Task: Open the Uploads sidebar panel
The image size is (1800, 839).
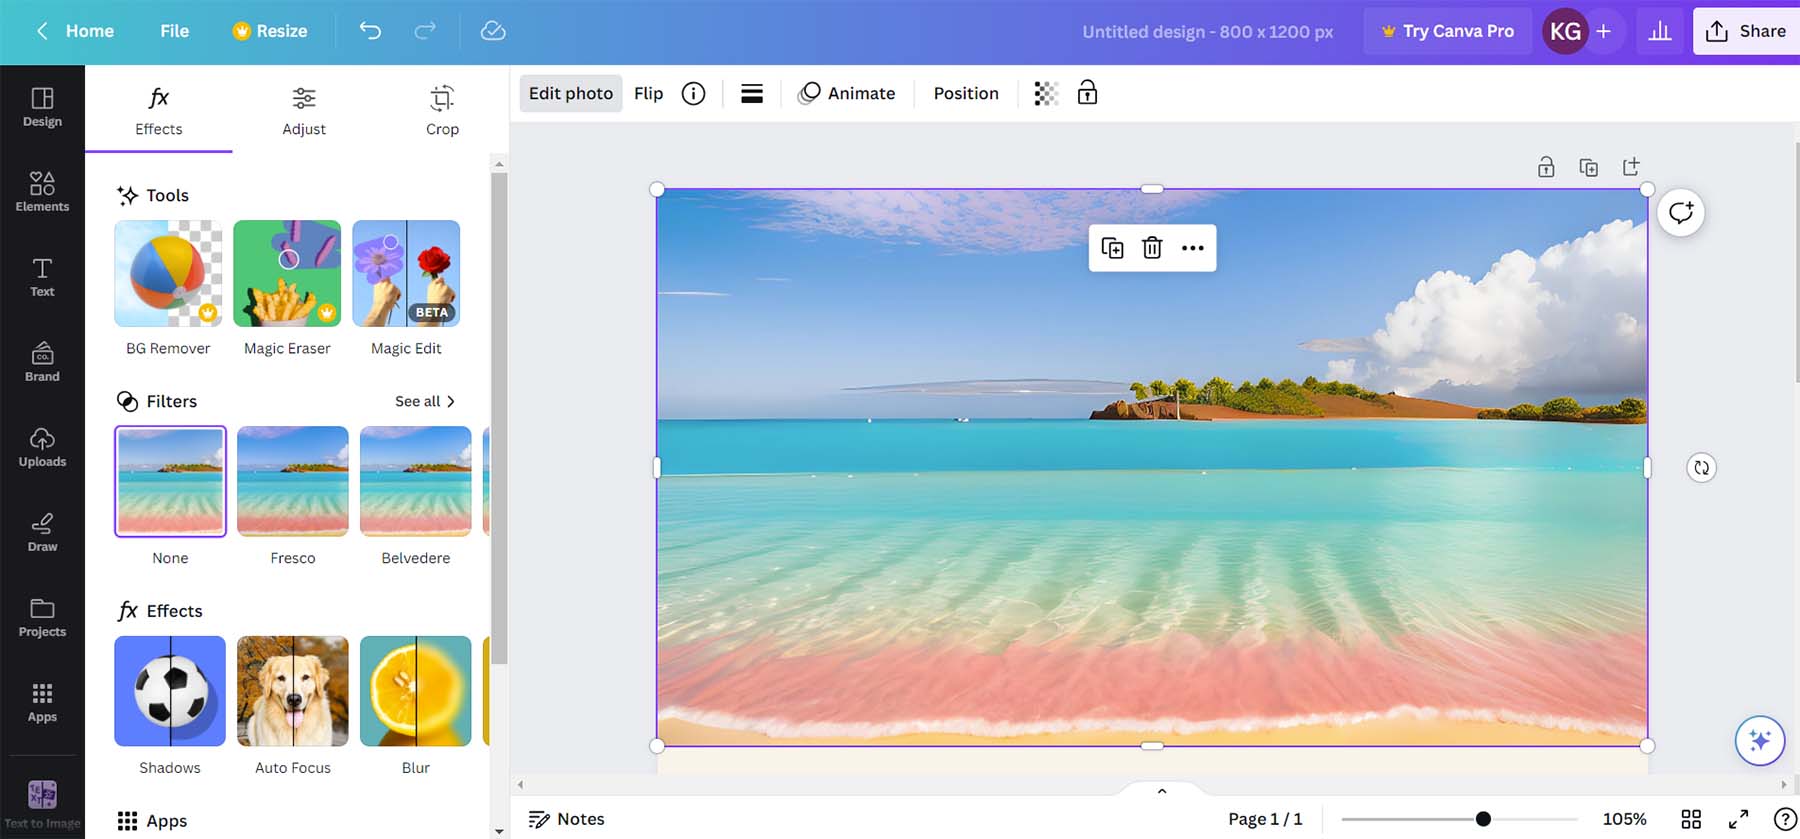Action: [x=42, y=446]
